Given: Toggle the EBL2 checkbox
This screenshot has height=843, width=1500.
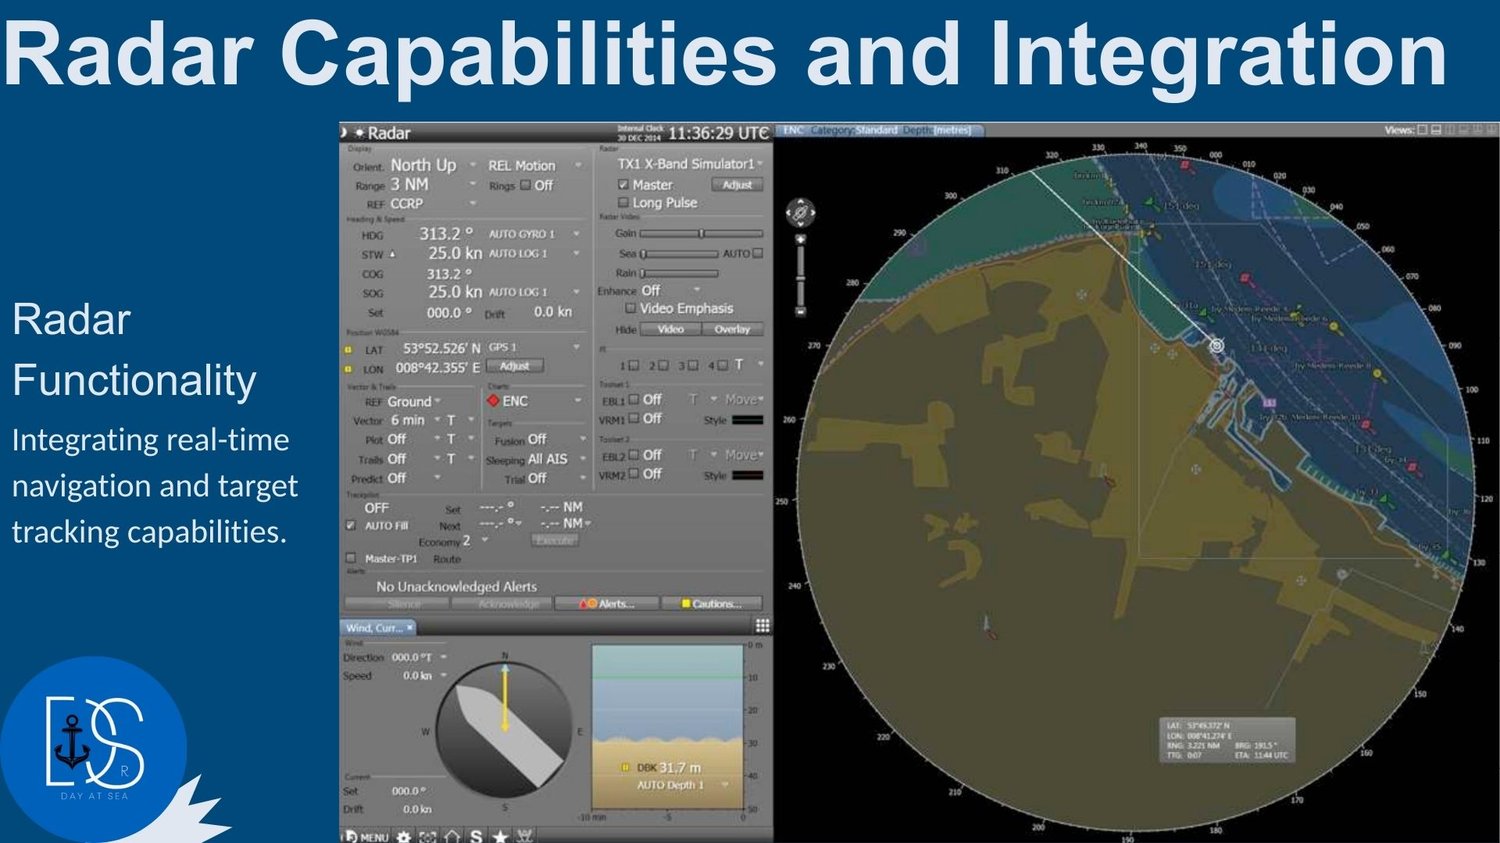Looking at the screenshot, I should [633, 455].
